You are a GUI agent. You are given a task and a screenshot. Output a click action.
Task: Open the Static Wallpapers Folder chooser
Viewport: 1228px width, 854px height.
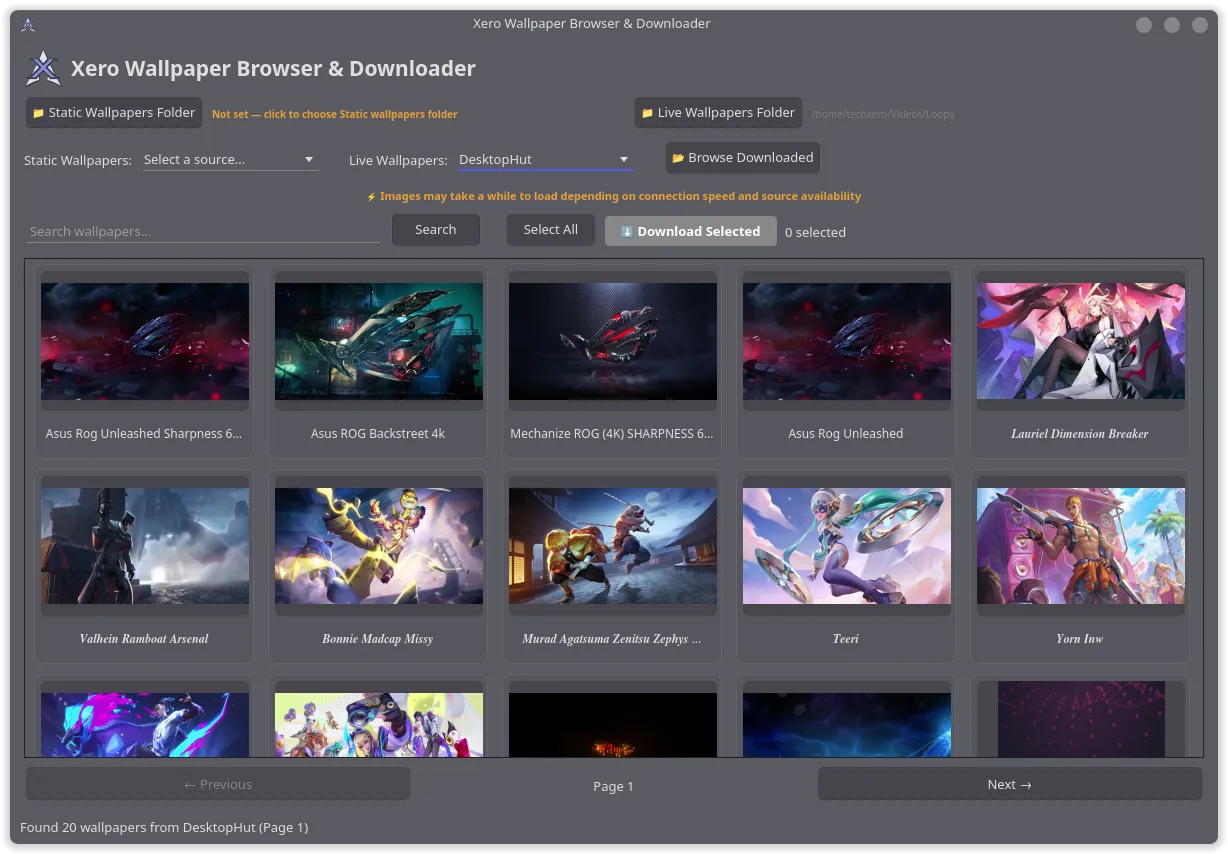(x=113, y=113)
